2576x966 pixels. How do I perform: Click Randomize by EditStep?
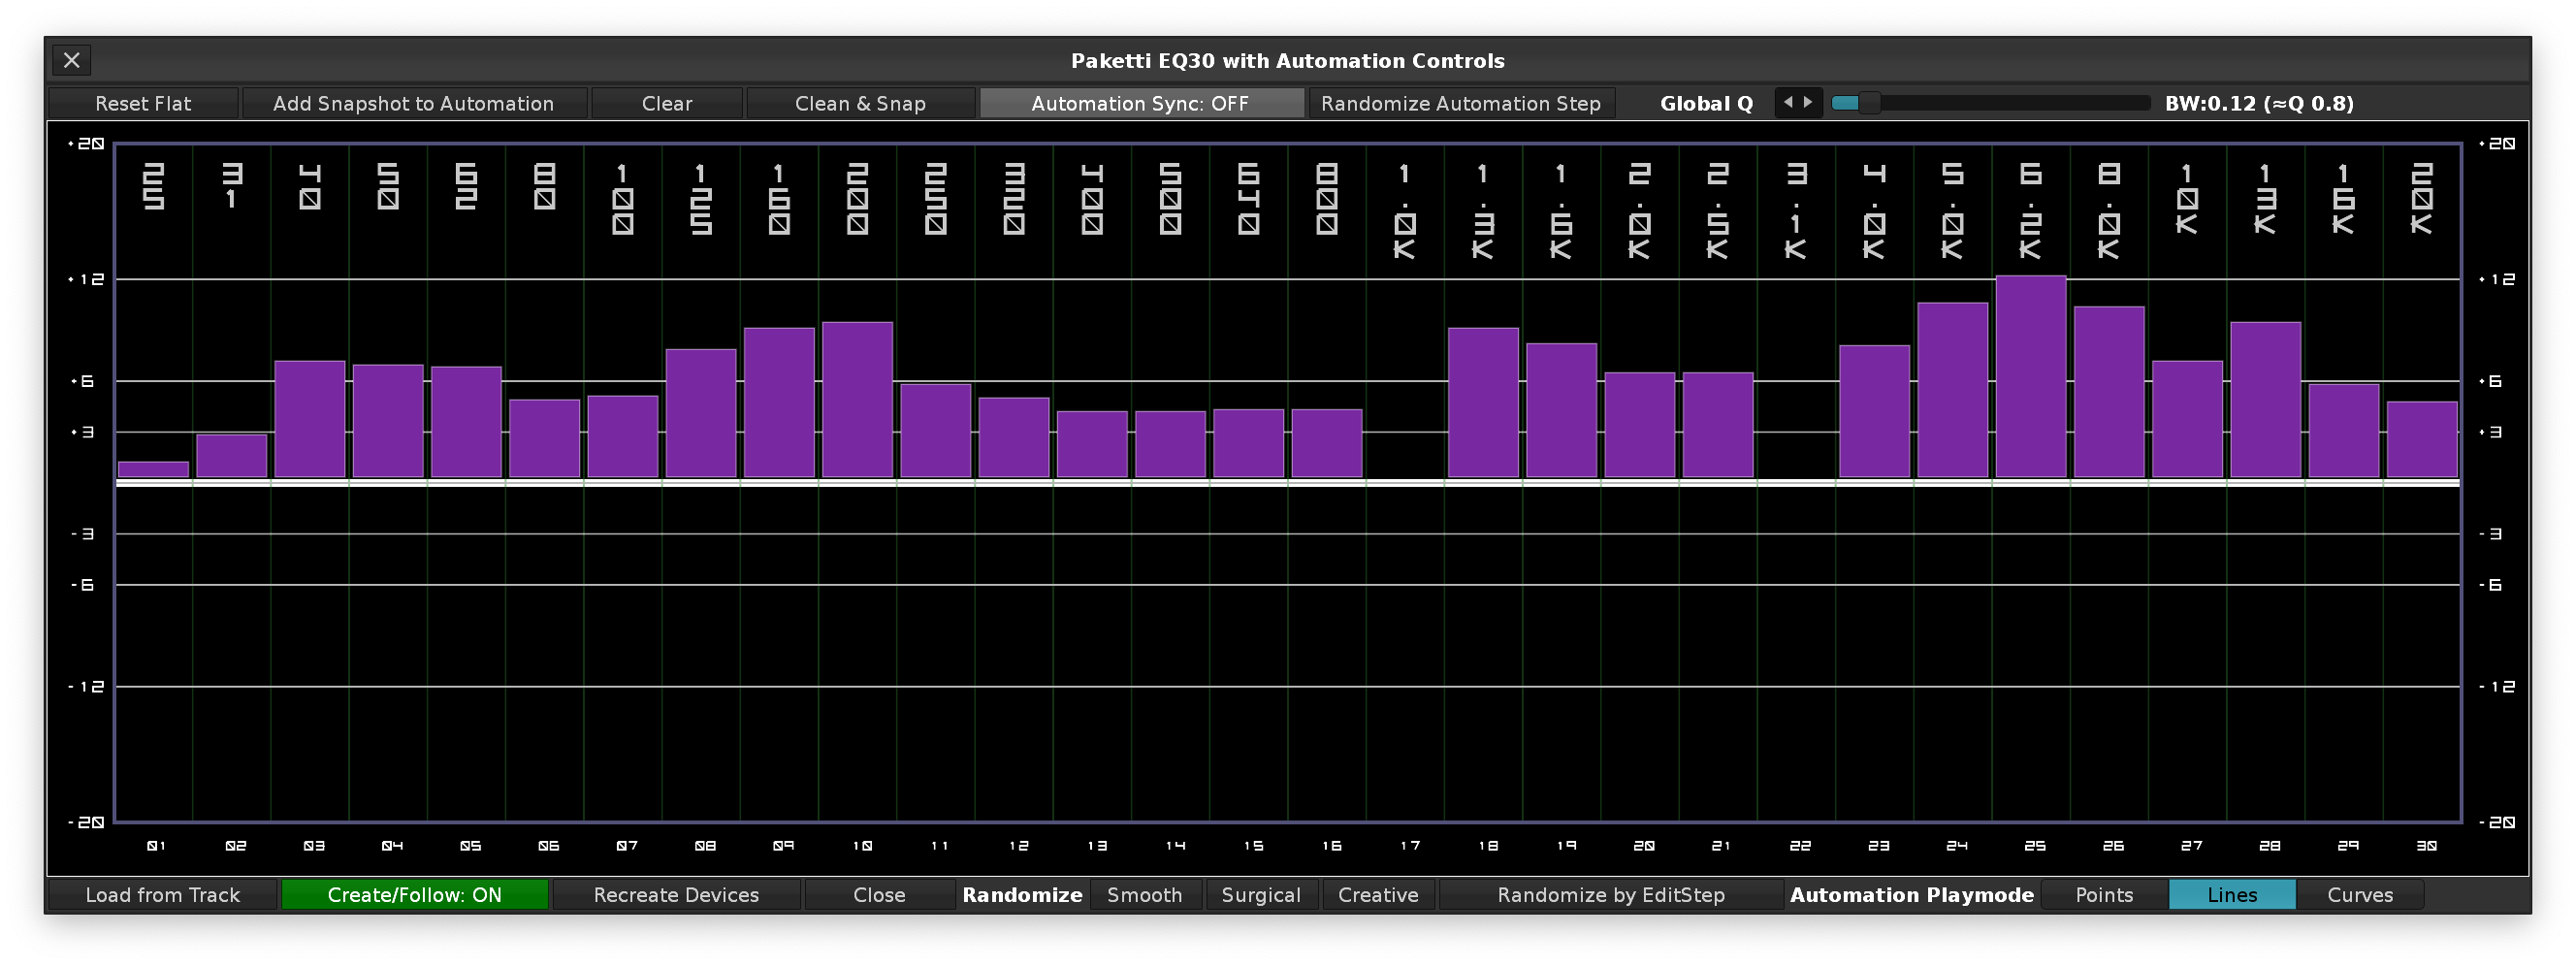[1610, 895]
